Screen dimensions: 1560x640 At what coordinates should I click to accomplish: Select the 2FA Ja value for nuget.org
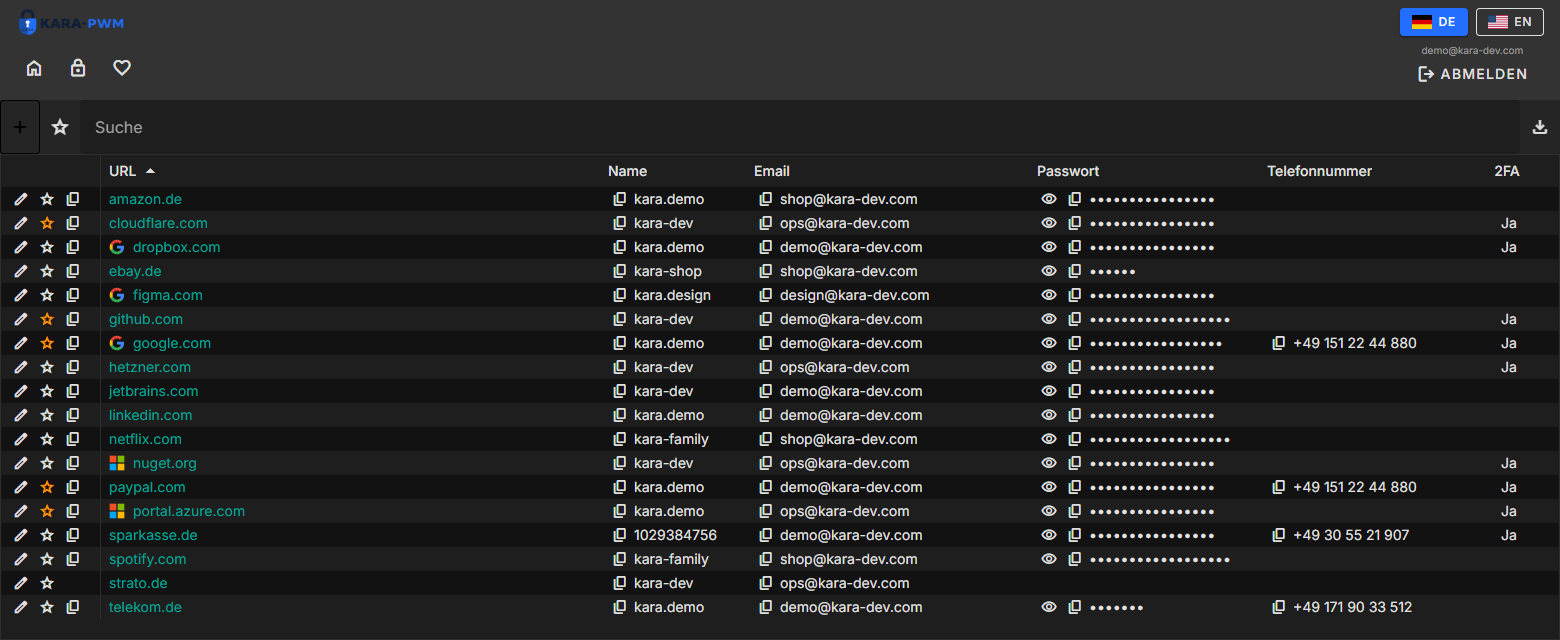coord(1509,463)
